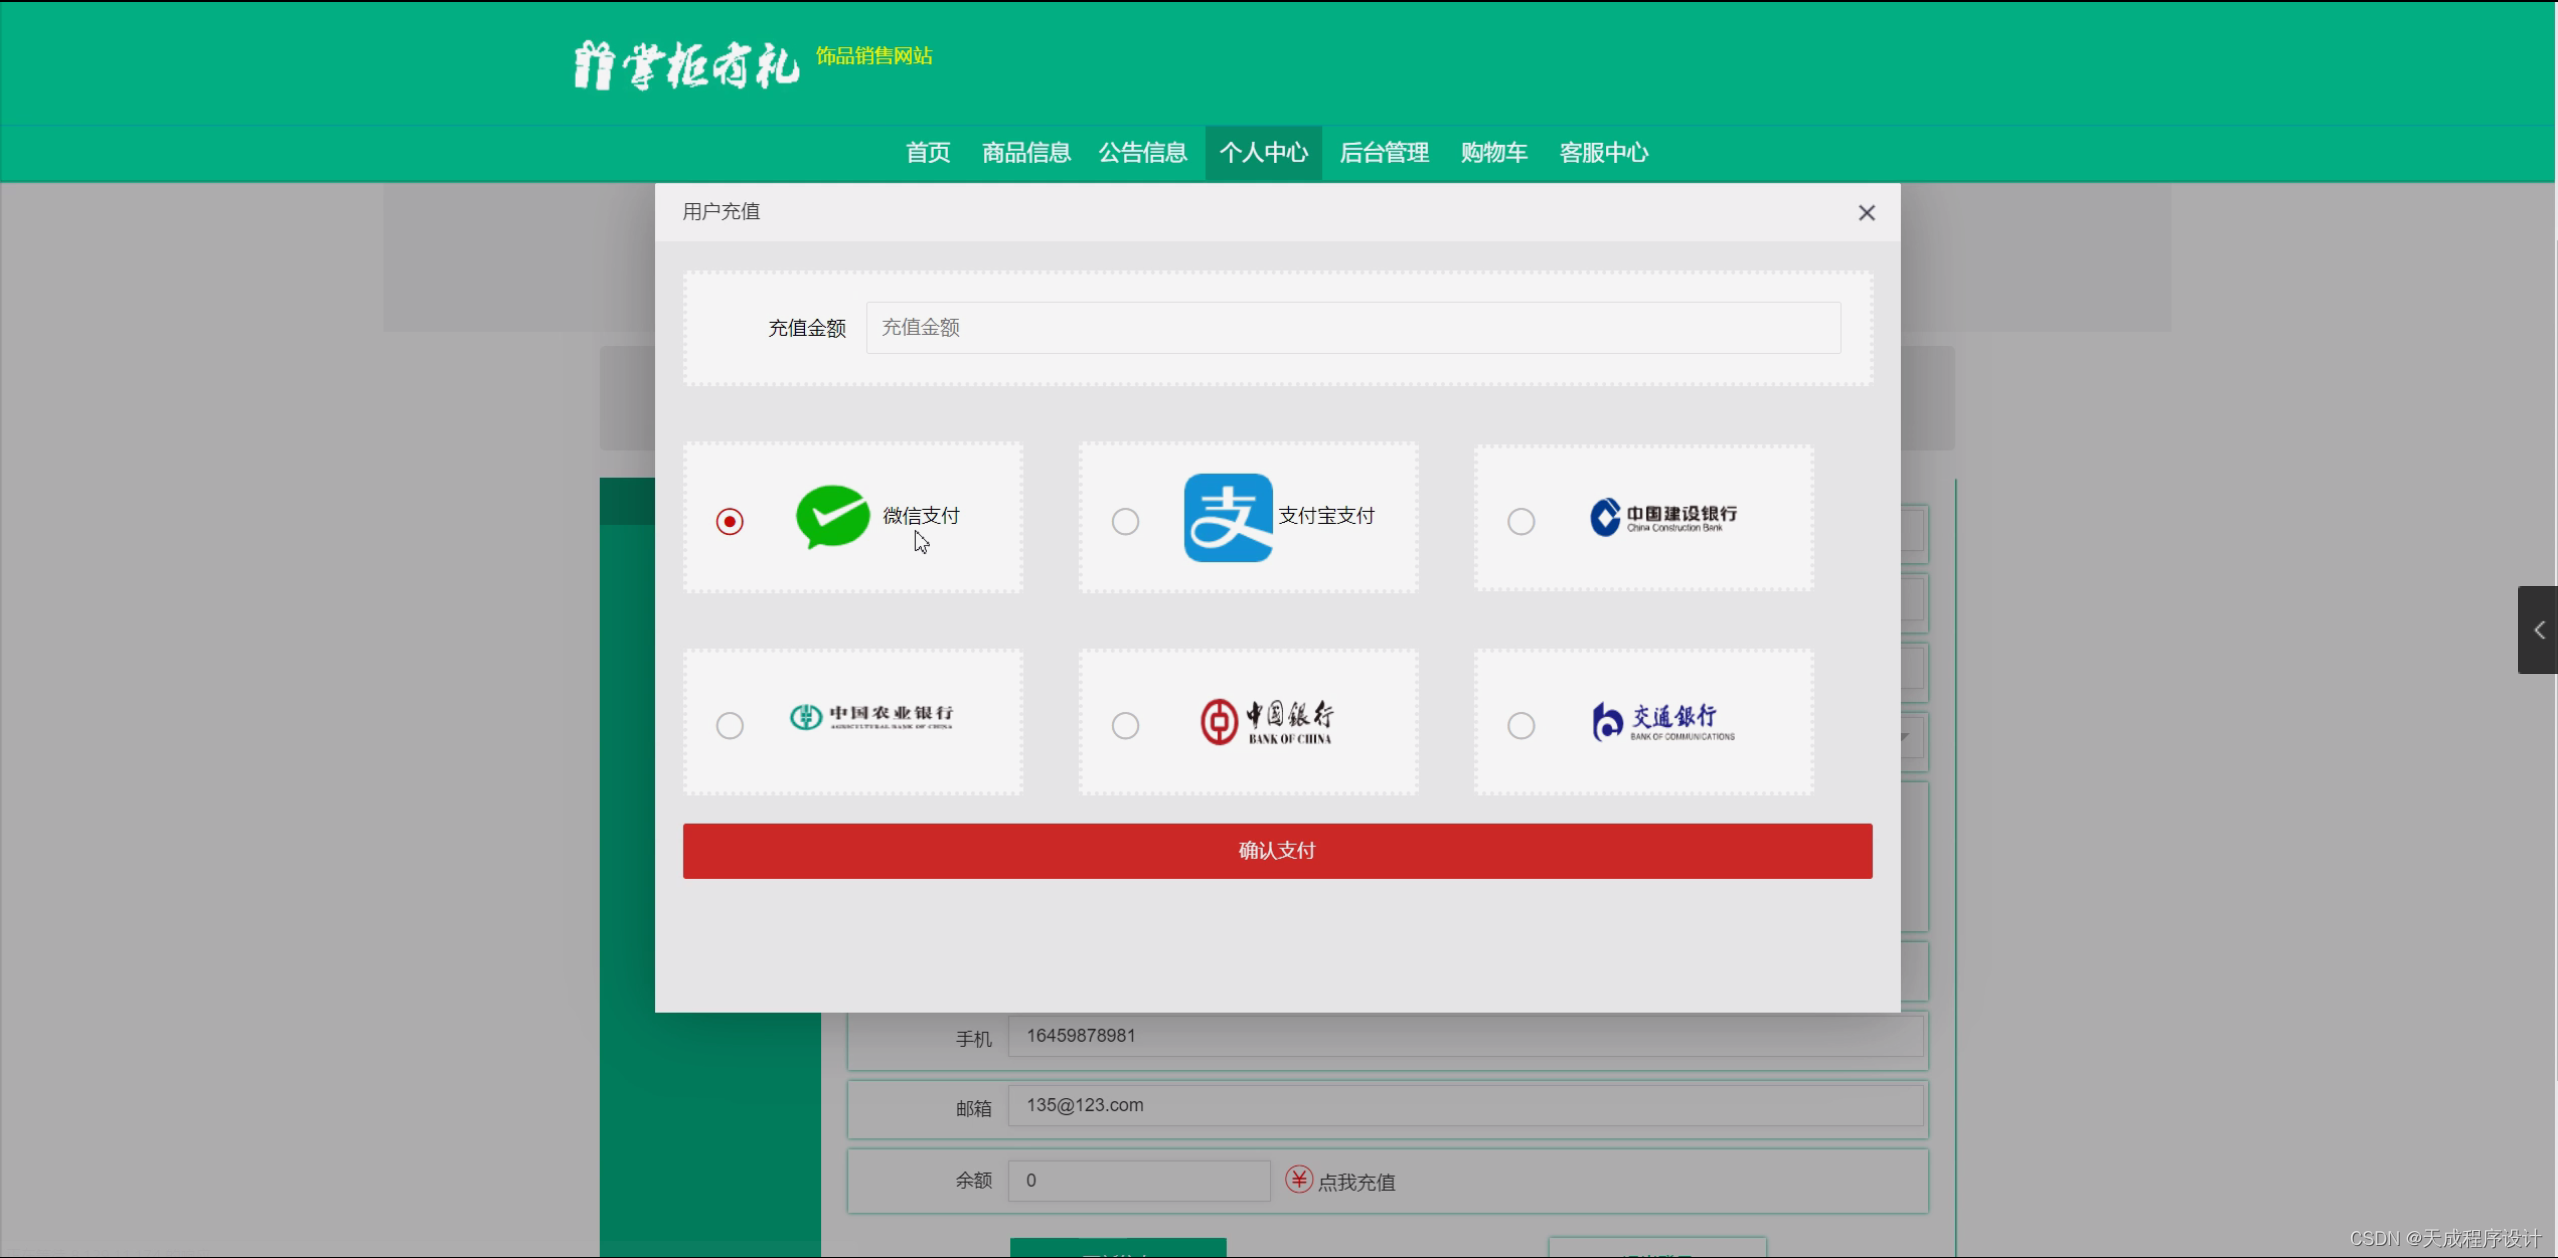Click the Bank of China logo
Screen dimensions: 2558x1258
[x=1266, y=721]
